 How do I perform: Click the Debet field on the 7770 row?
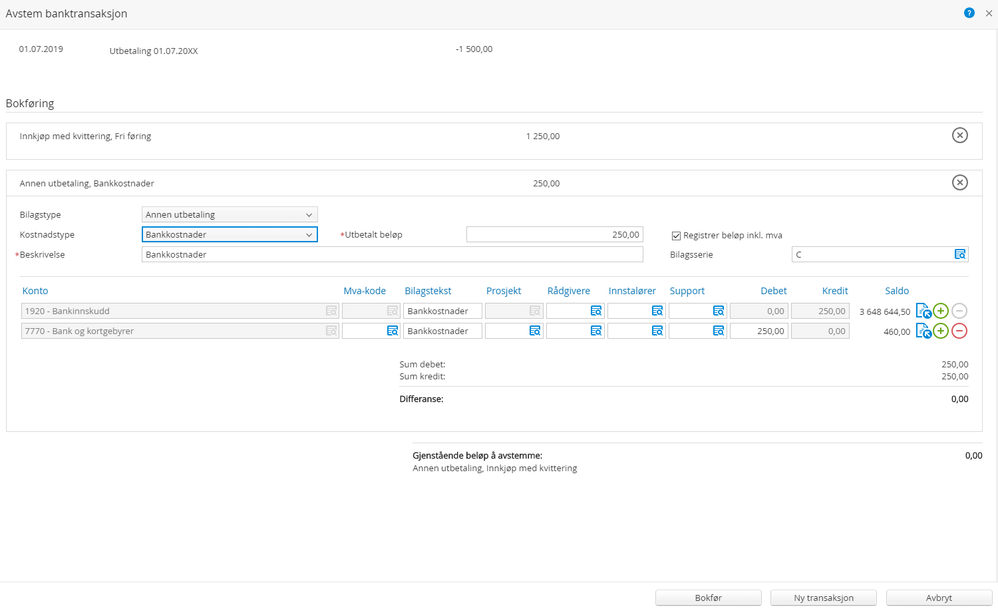tap(759, 331)
